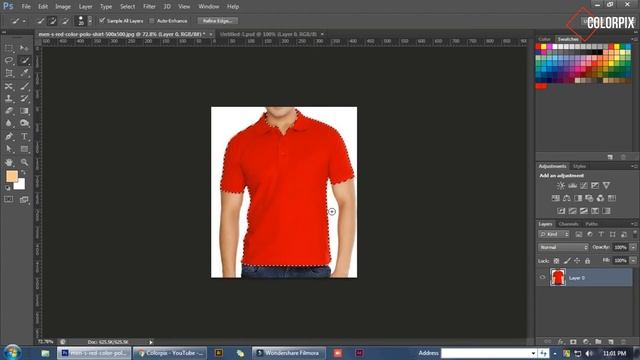
Task: Swap foreground and background colors
Action: pyautogui.click(x=23, y=173)
